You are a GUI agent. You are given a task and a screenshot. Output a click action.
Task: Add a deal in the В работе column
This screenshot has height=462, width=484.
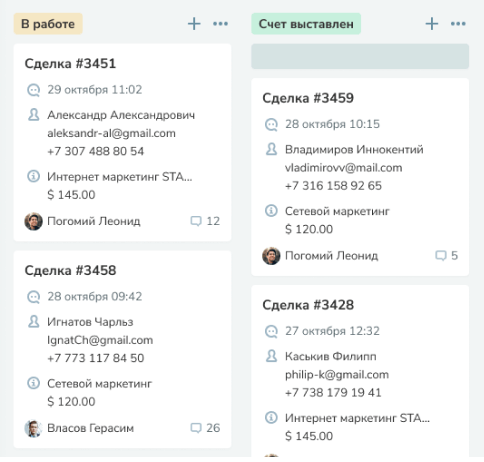click(x=194, y=24)
